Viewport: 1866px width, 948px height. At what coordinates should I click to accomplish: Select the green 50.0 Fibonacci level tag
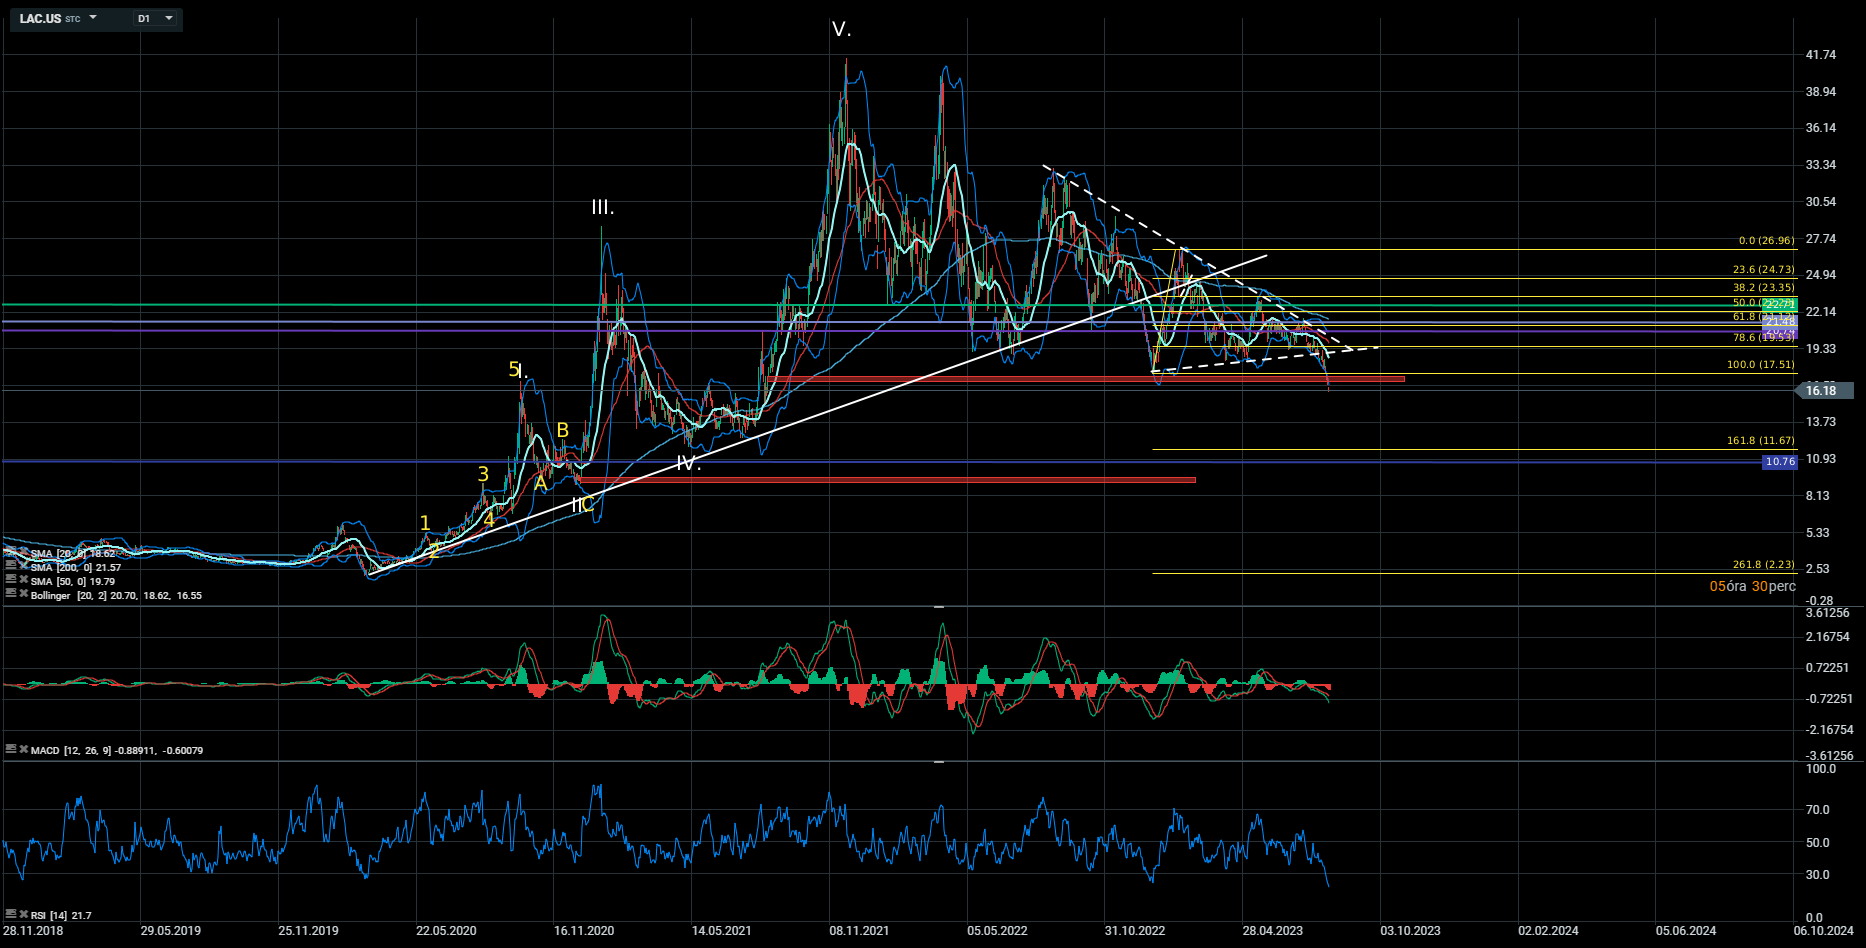(x=1778, y=303)
